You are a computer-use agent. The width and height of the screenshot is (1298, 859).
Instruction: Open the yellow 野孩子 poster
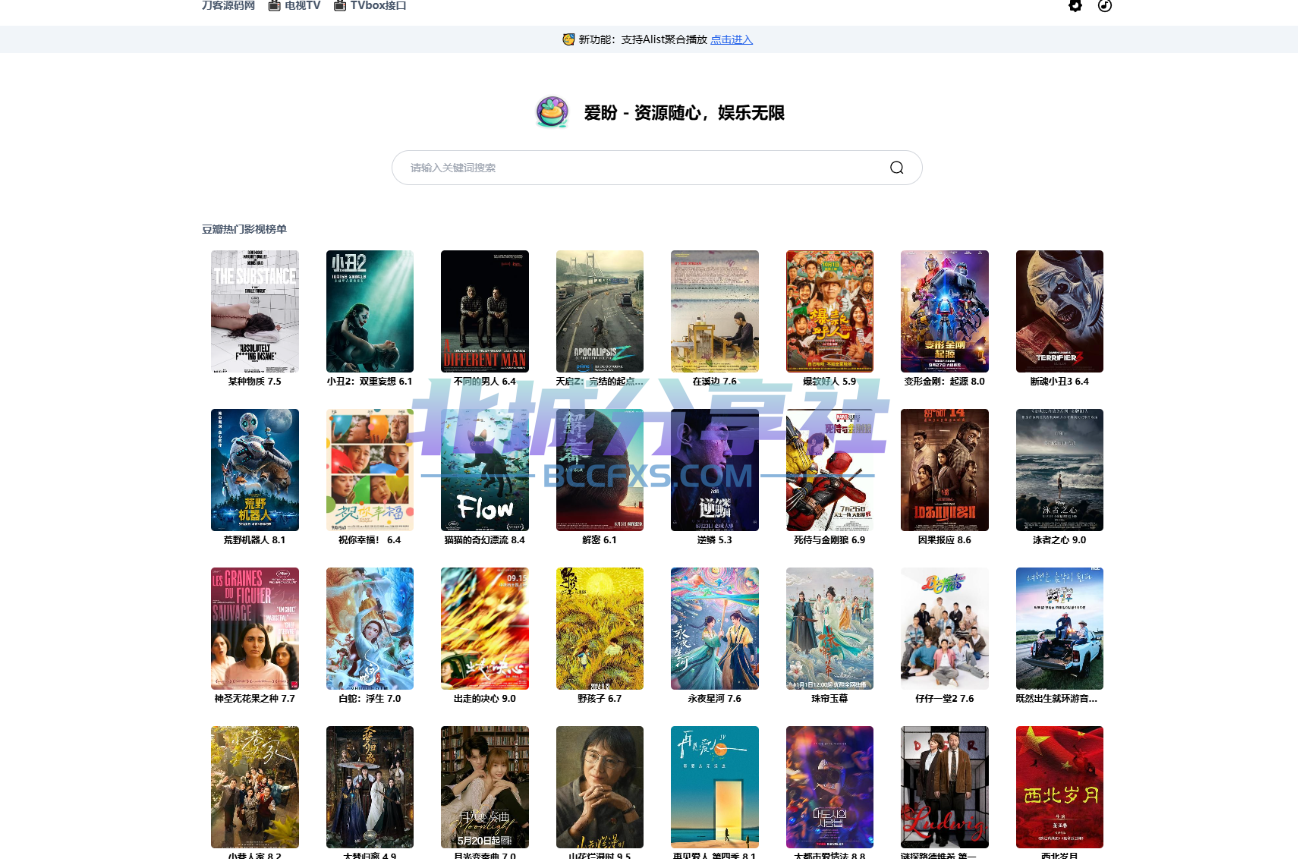point(600,629)
